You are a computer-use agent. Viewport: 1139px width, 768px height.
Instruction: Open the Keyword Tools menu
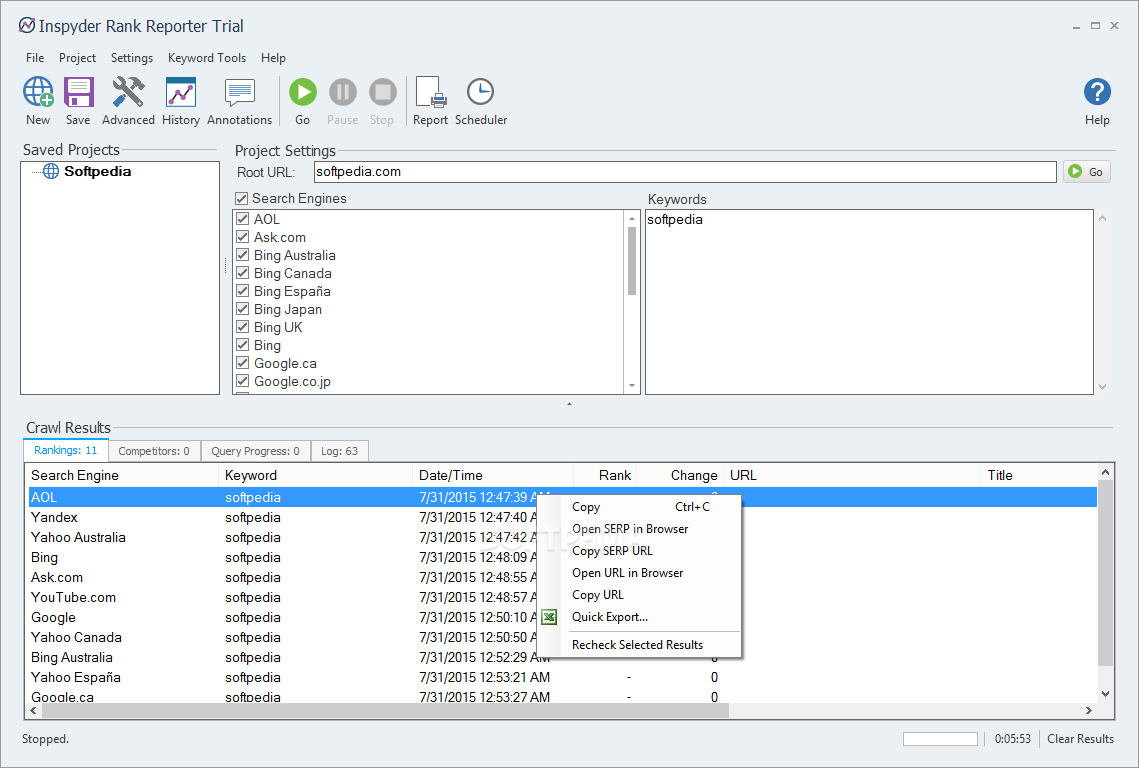pyautogui.click(x=207, y=57)
